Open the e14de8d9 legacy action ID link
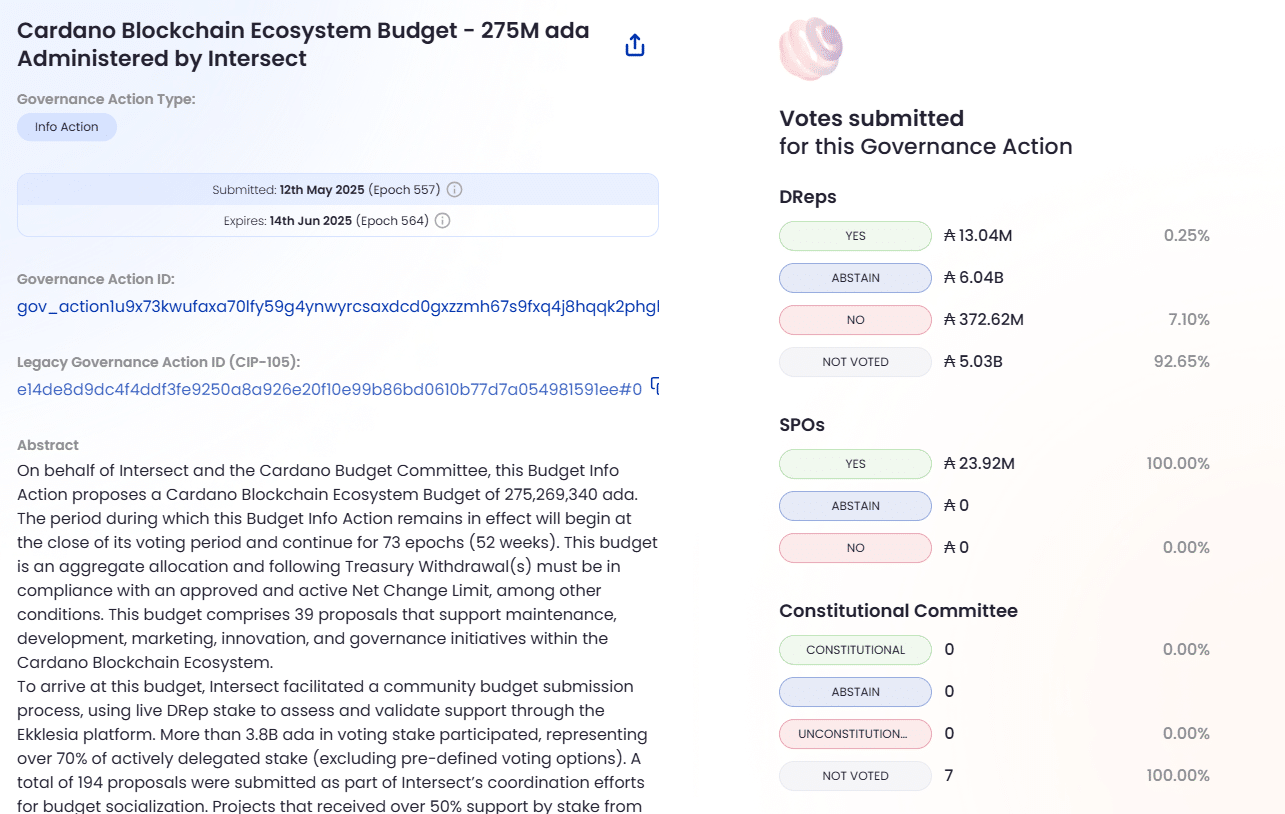Screen dimensions: 1285x814 (x=329, y=390)
